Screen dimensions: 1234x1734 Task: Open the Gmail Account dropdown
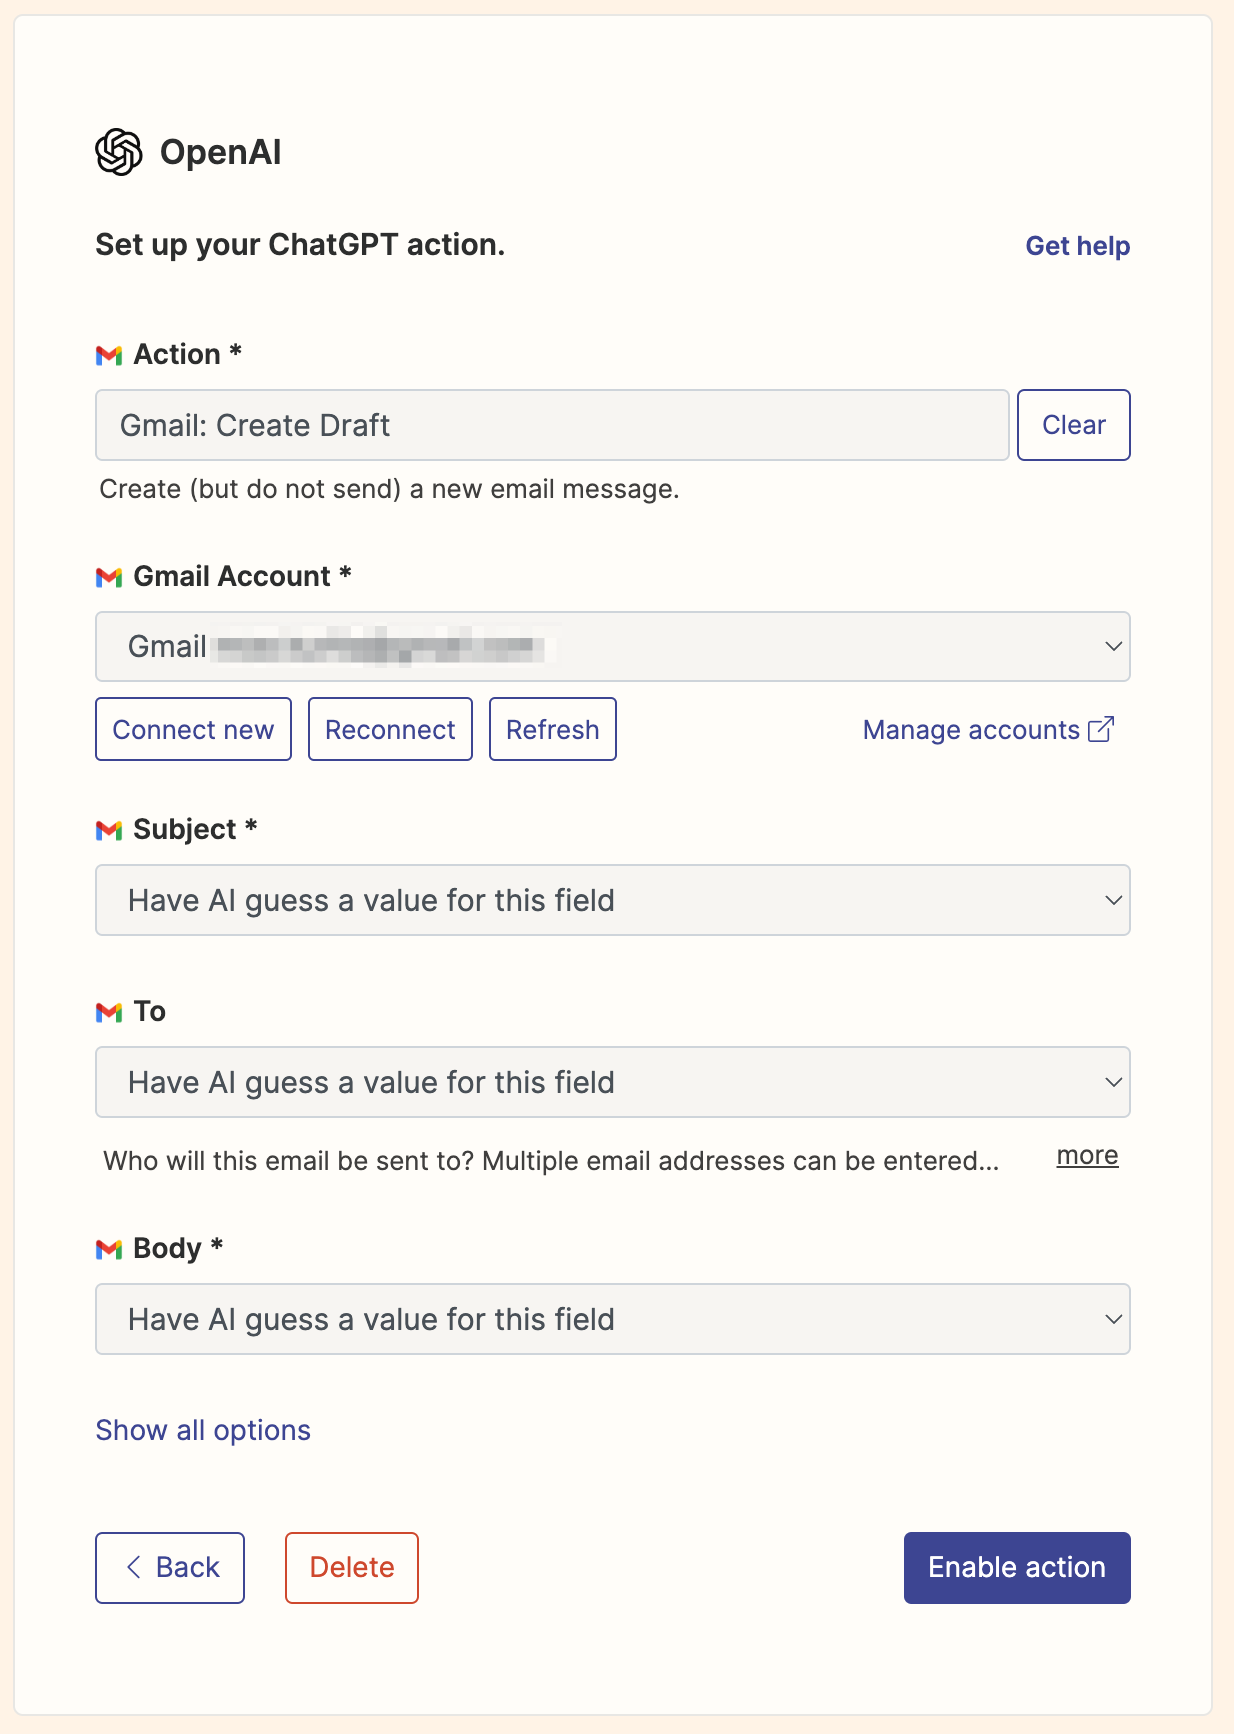coord(612,647)
